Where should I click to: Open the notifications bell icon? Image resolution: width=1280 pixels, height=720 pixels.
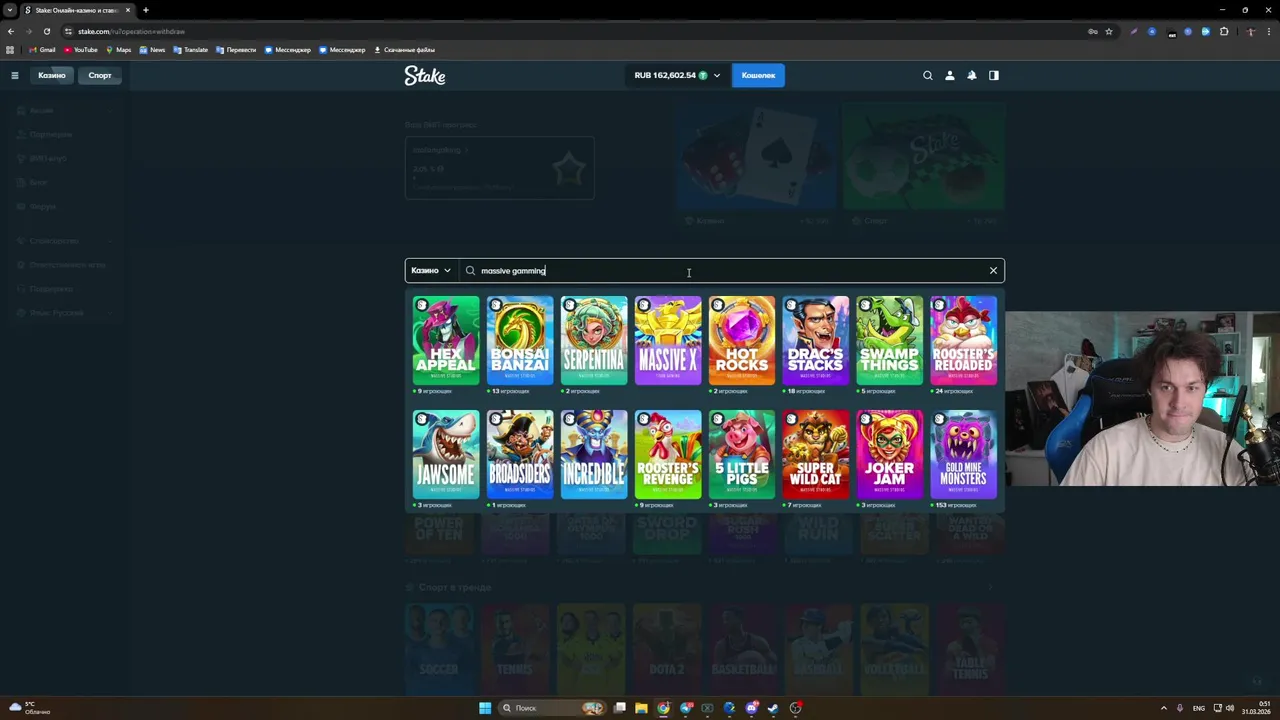click(972, 75)
